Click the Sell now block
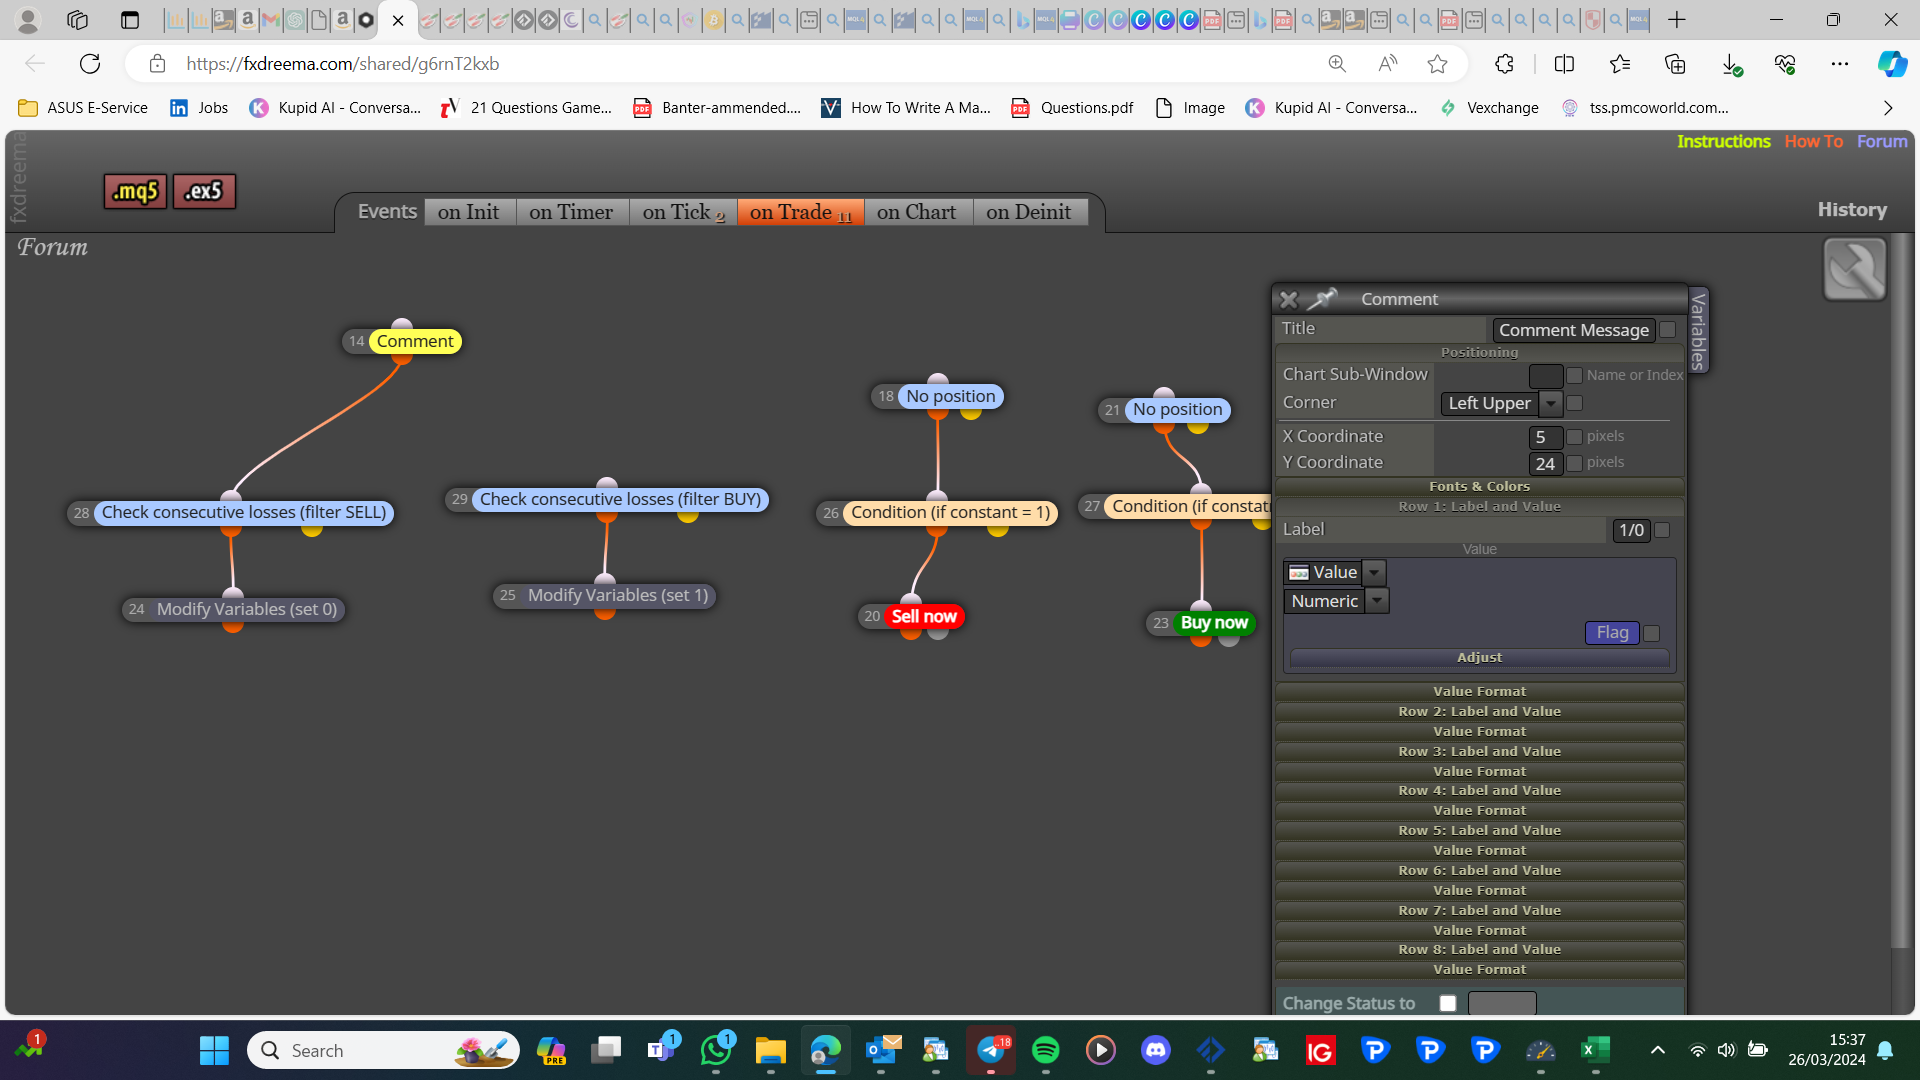The width and height of the screenshot is (1920, 1080). tap(924, 616)
